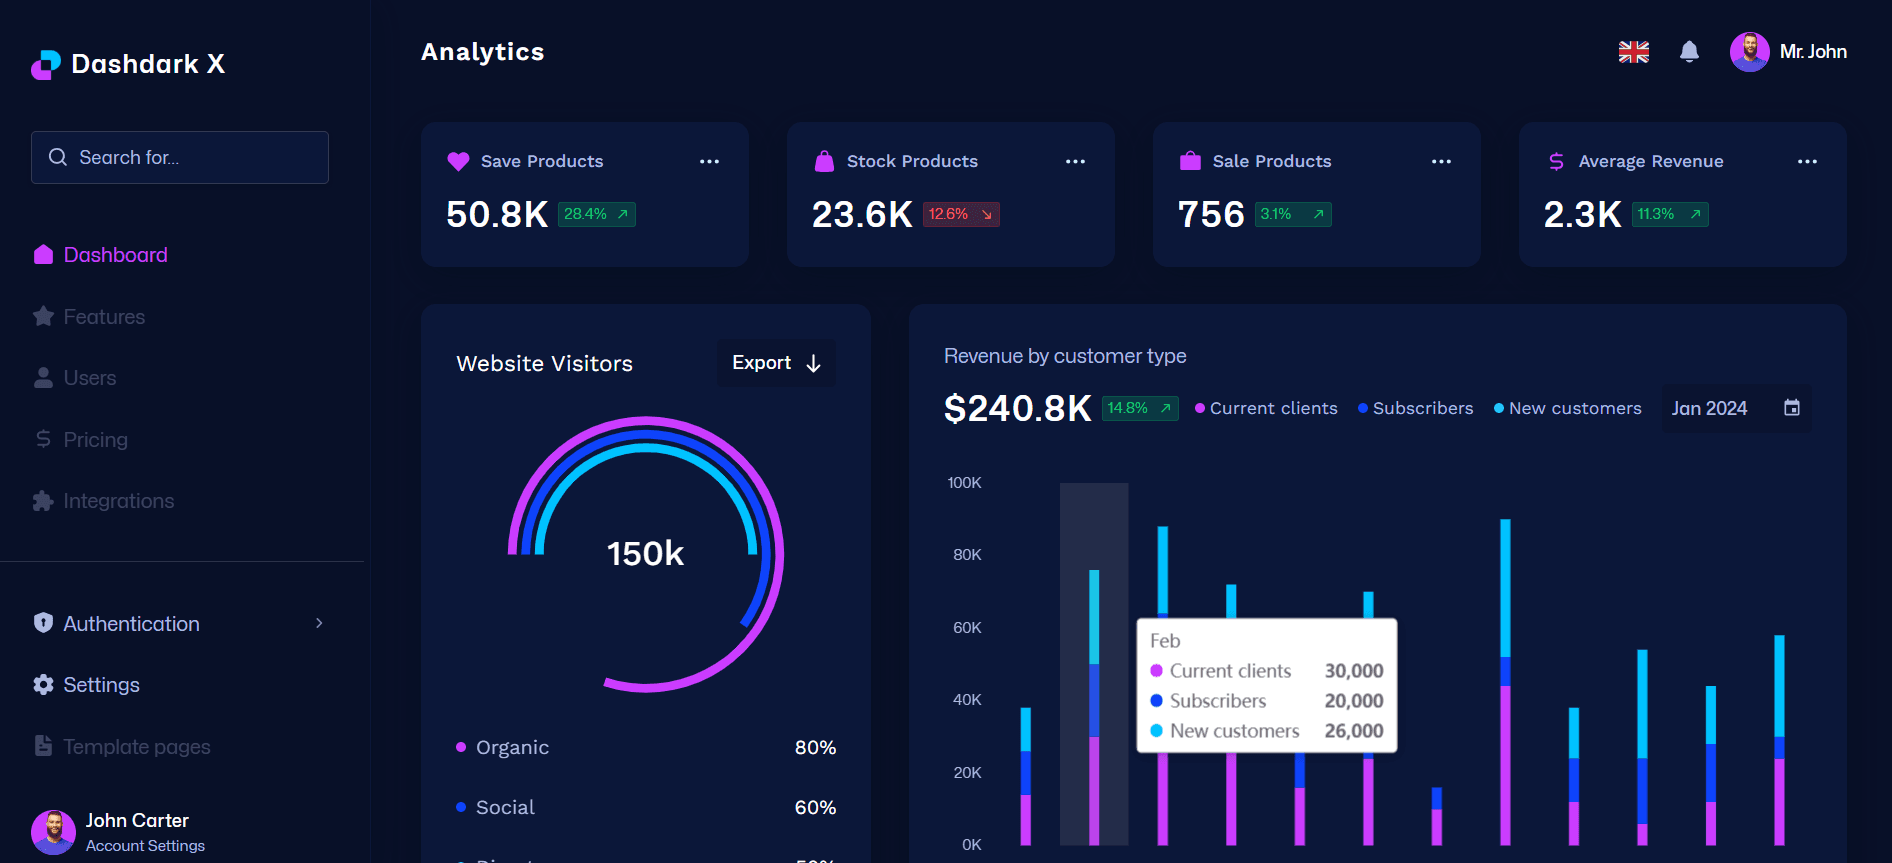Click the Save Products heart icon
Screen dimensions: 1892x863
click(x=458, y=161)
